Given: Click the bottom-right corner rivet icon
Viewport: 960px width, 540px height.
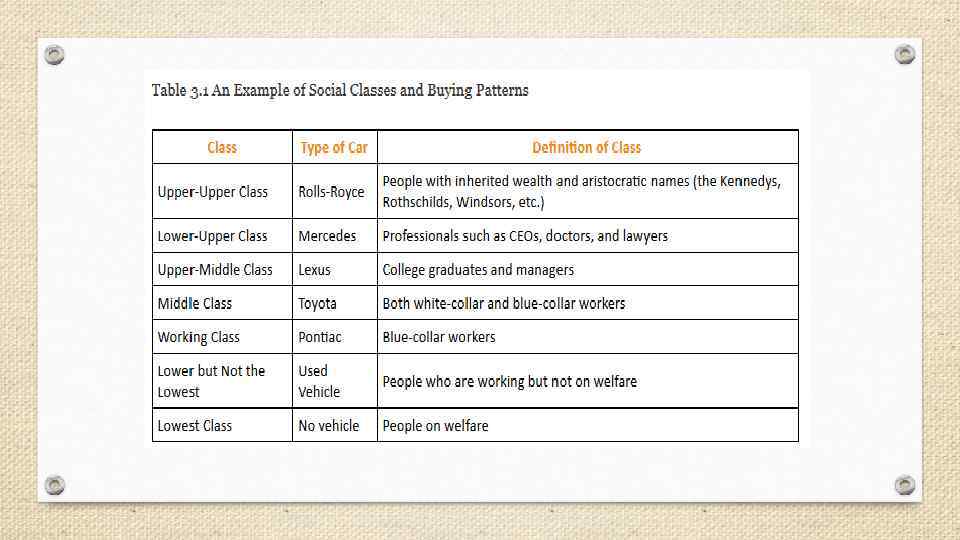Looking at the screenshot, I should point(905,485).
